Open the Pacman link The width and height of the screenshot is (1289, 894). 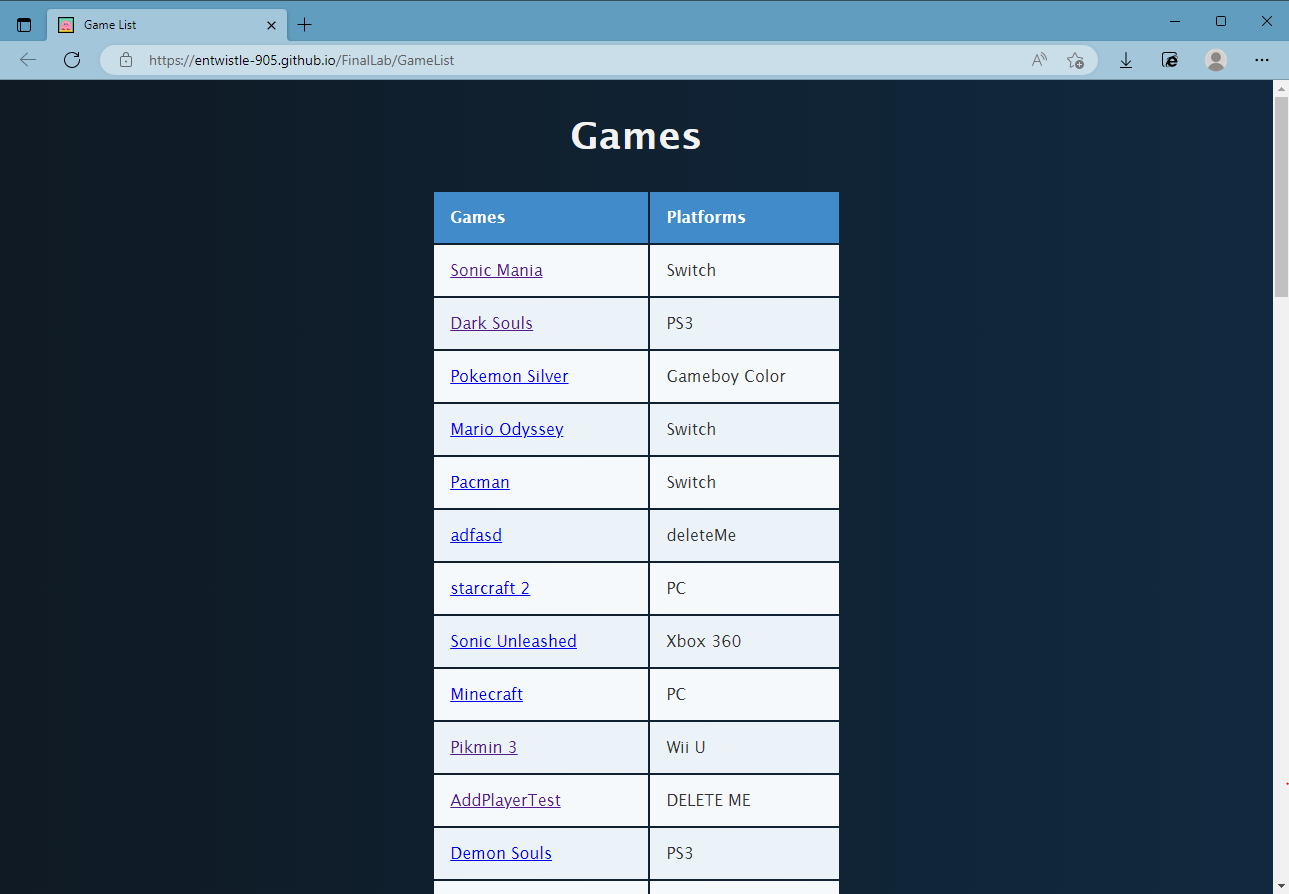(480, 482)
